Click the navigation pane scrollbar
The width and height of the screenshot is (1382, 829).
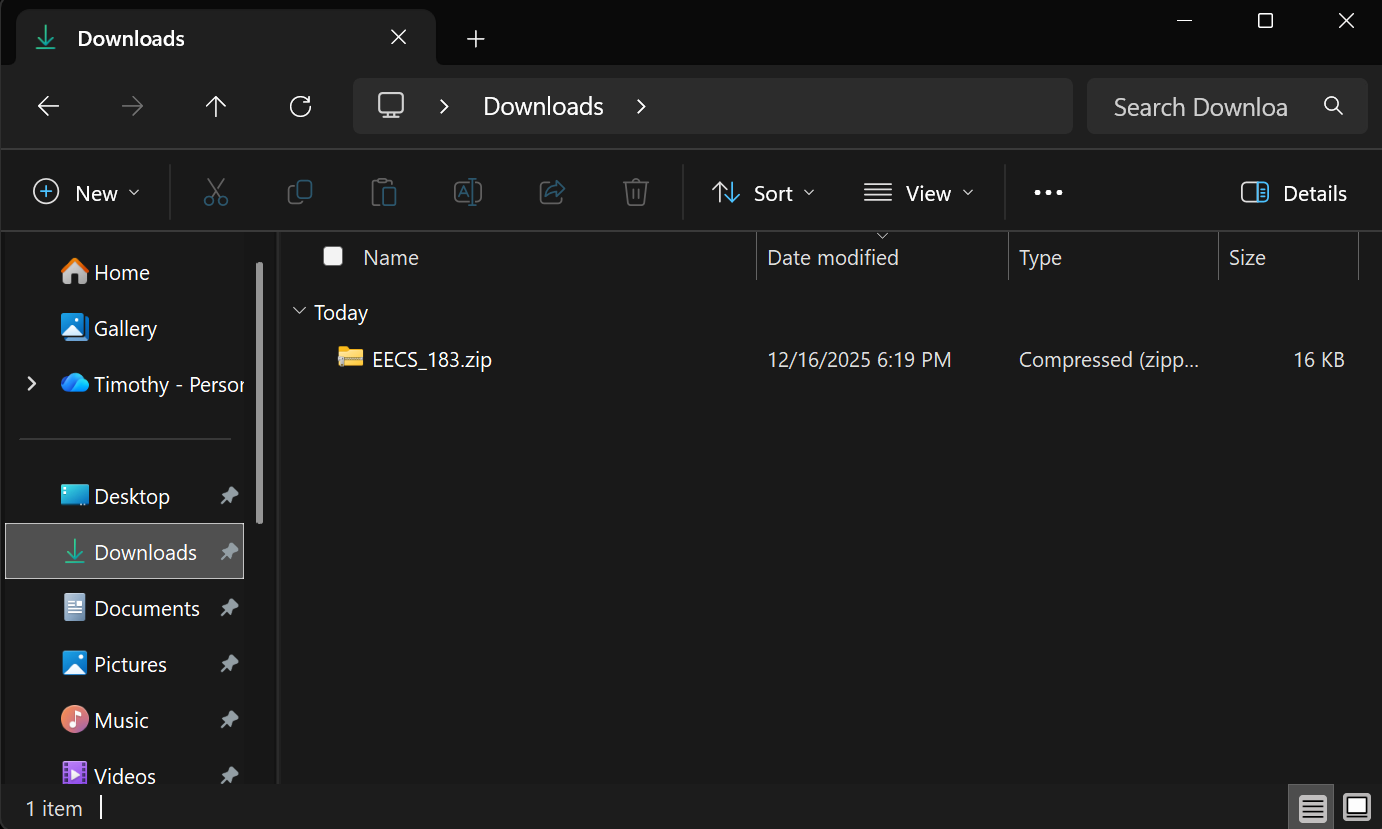260,392
